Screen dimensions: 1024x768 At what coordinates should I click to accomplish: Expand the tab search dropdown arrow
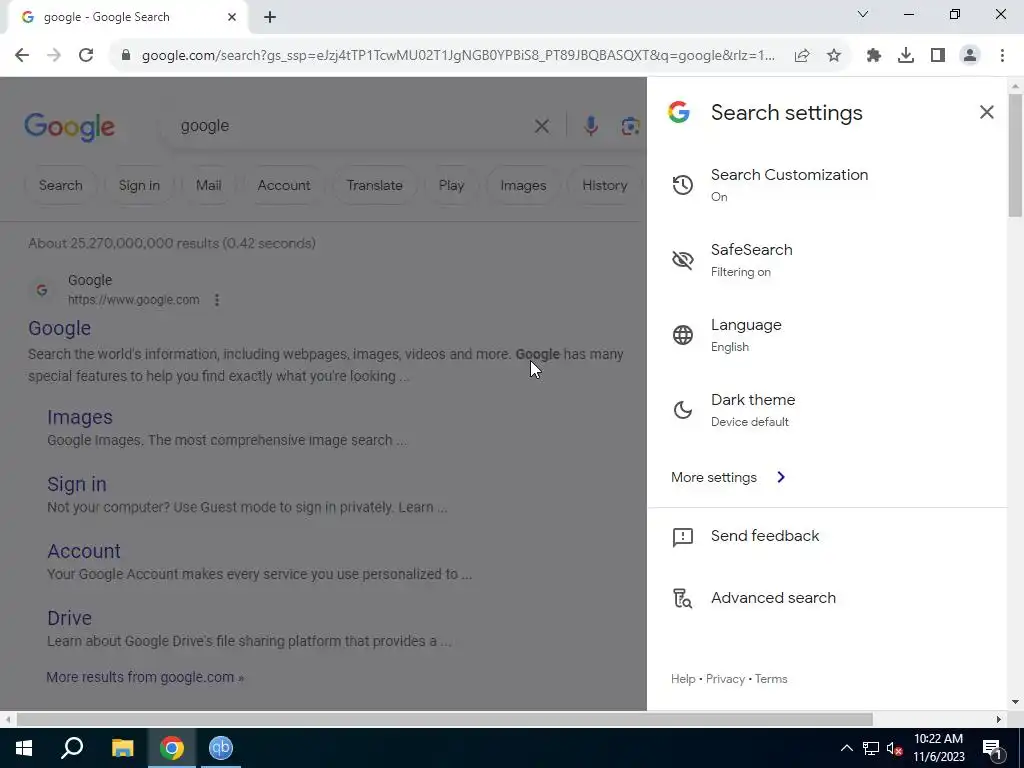tap(863, 14)
